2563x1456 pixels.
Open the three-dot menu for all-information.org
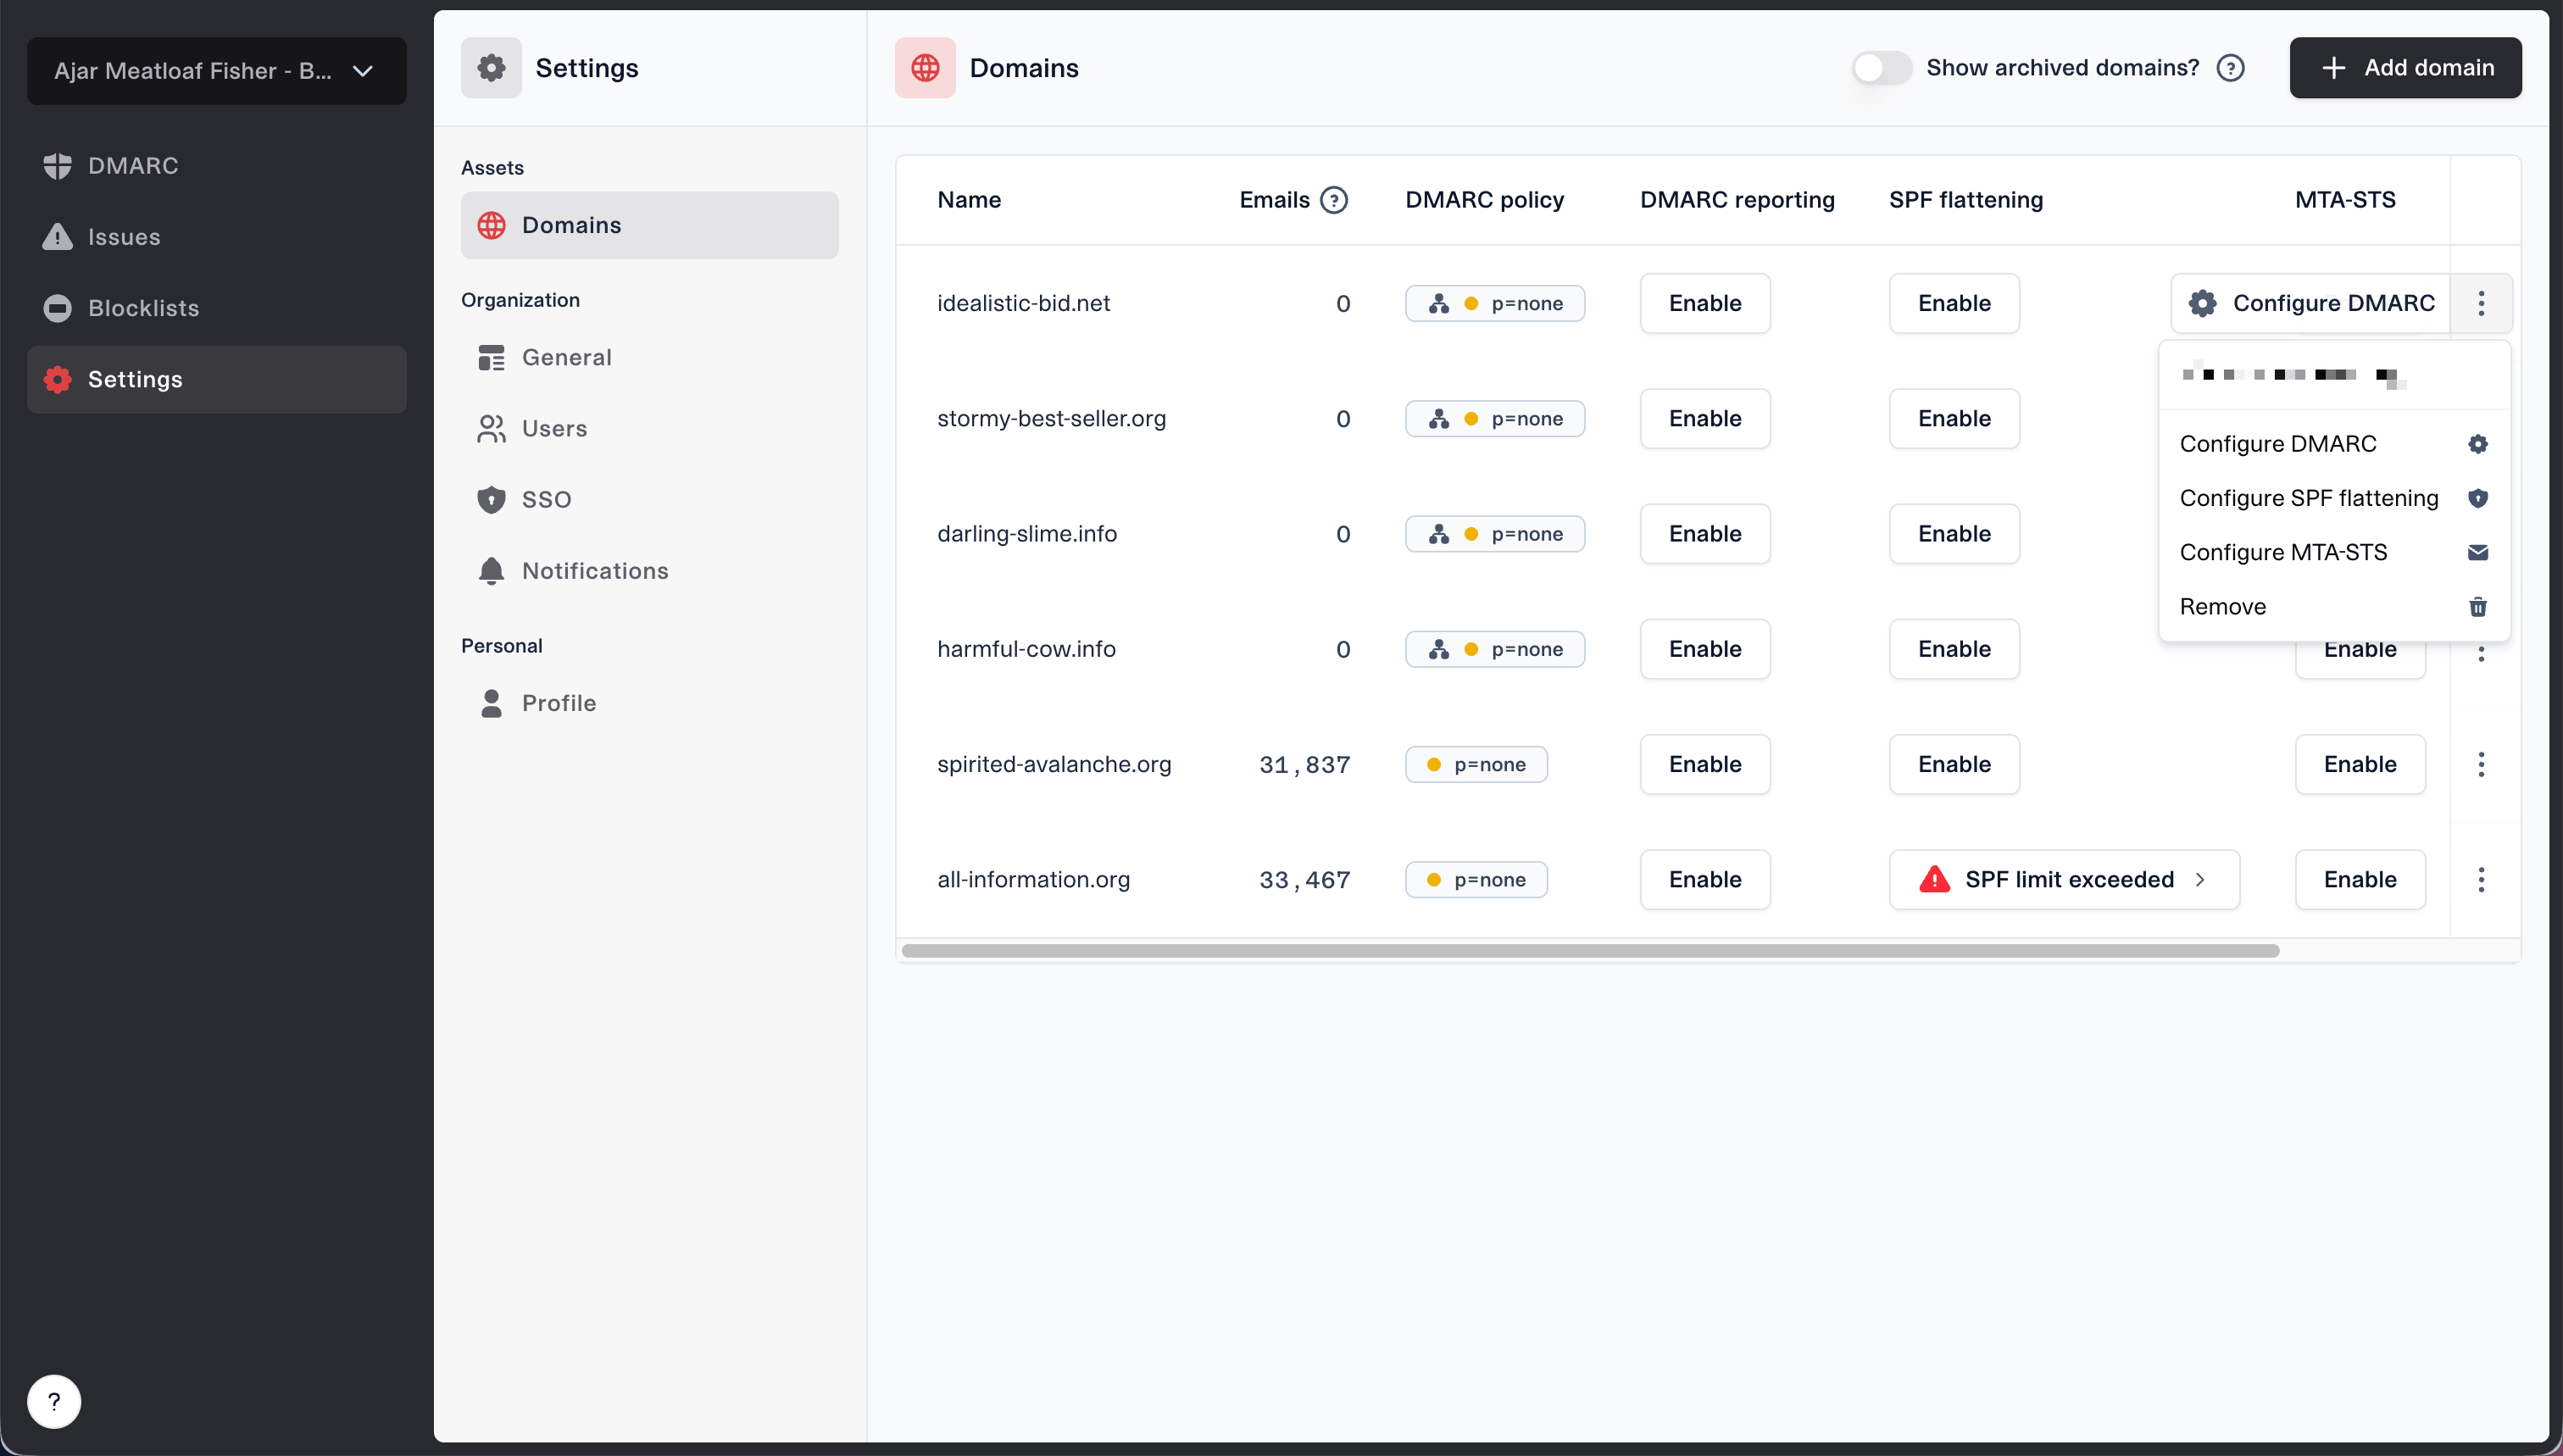point(2480,880)
